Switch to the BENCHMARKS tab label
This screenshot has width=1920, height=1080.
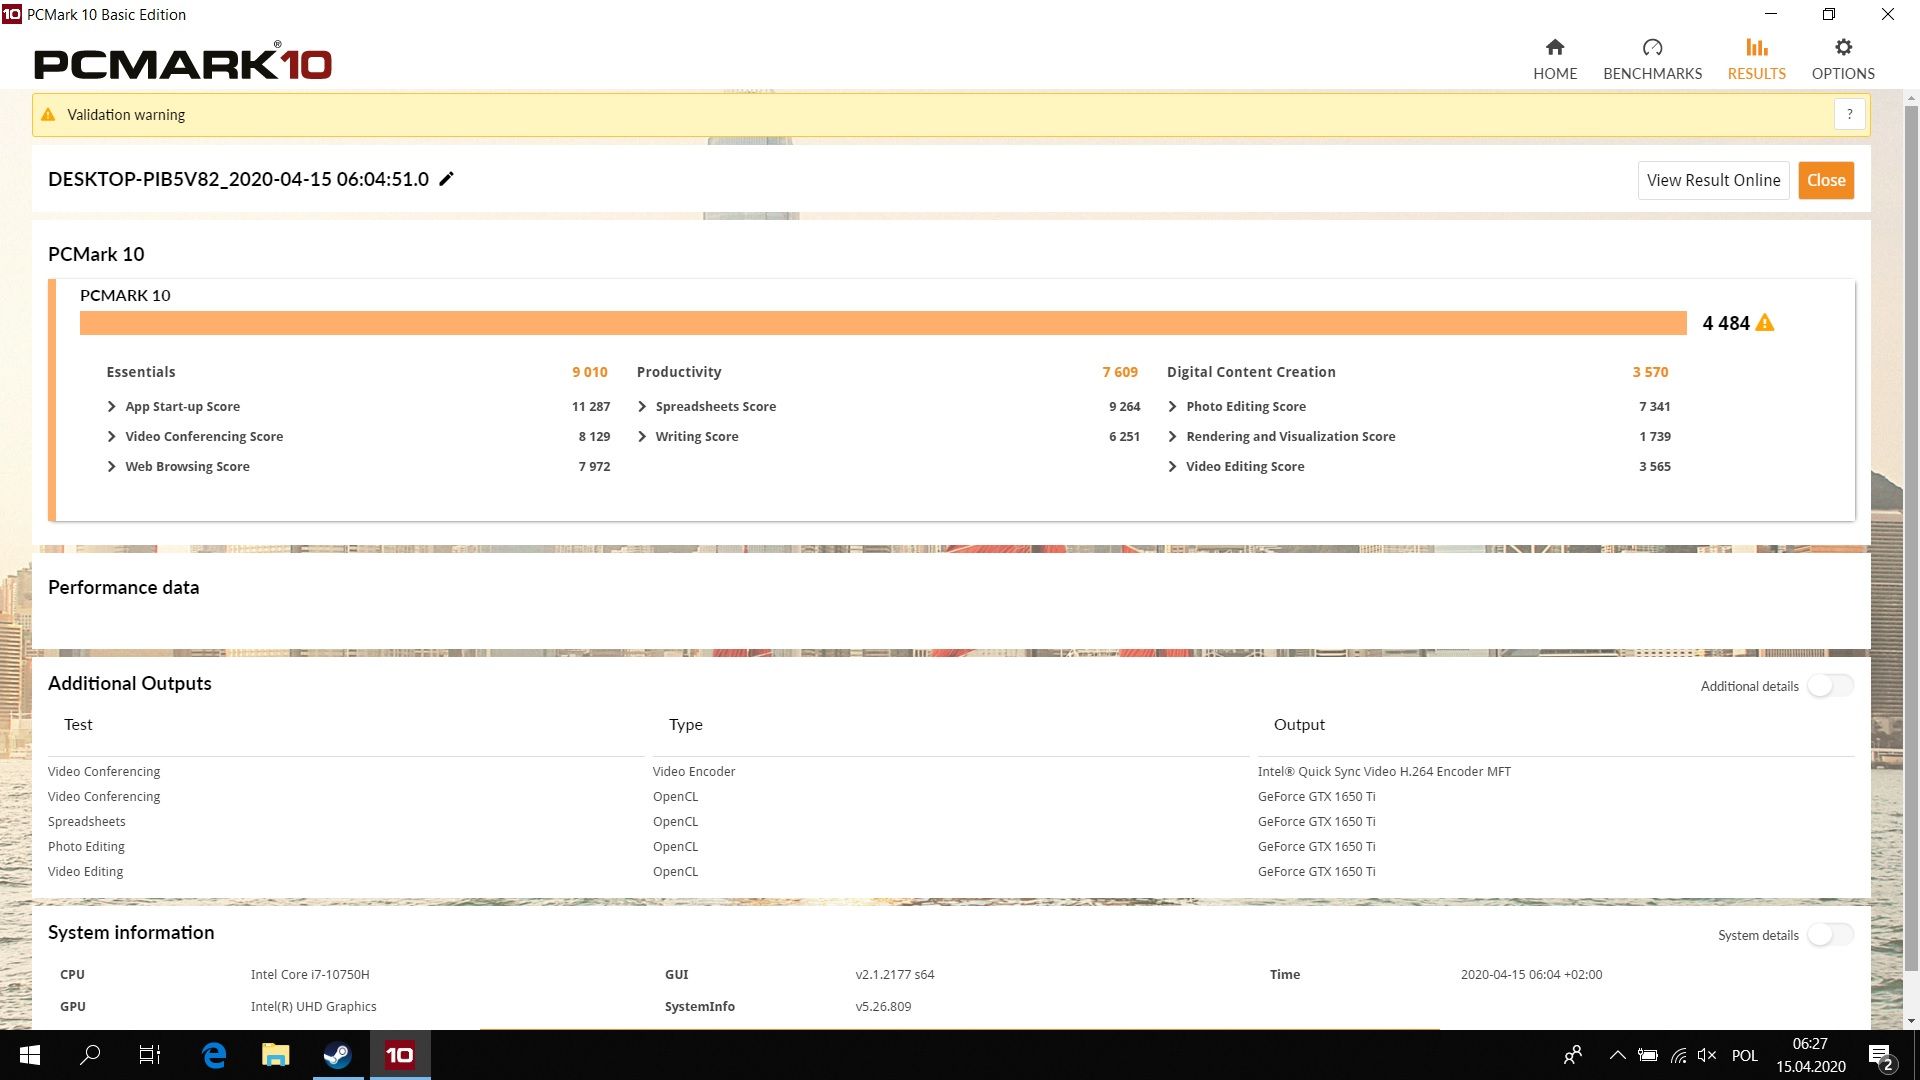(x=1652, y=74)
